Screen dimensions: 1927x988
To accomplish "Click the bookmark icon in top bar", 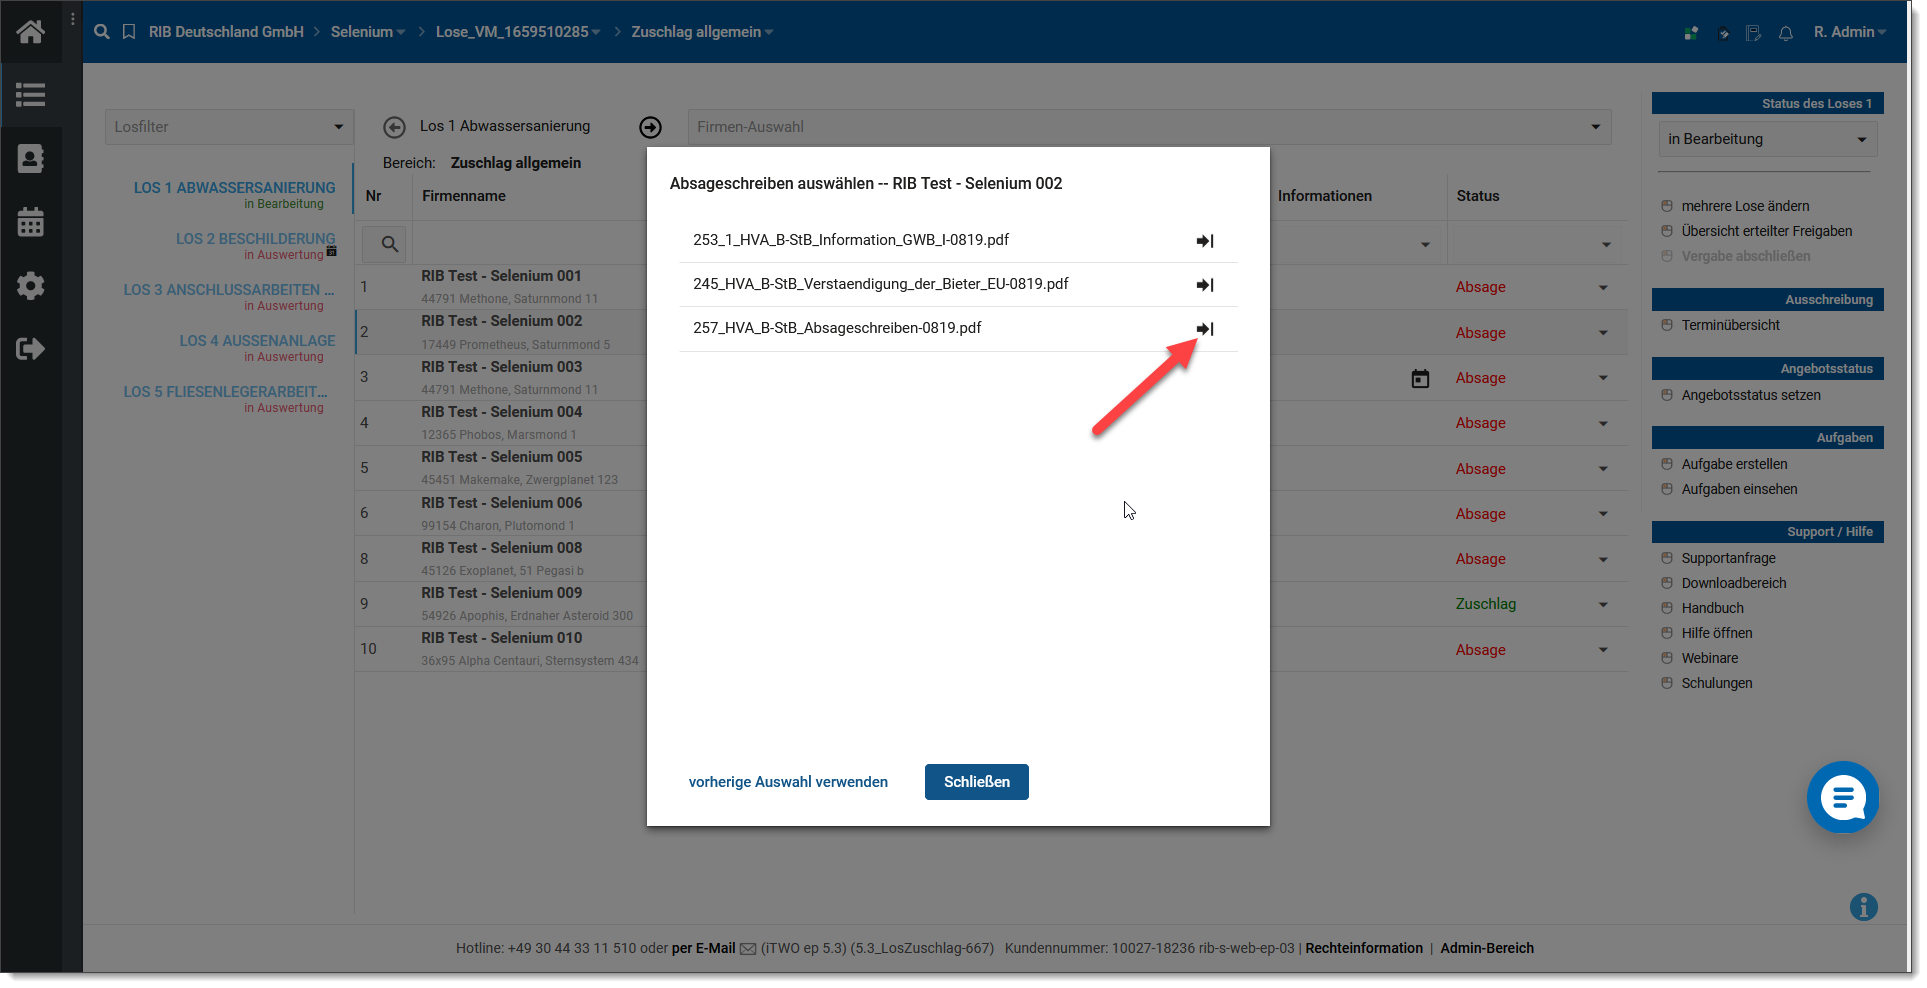I will (129, 32).
